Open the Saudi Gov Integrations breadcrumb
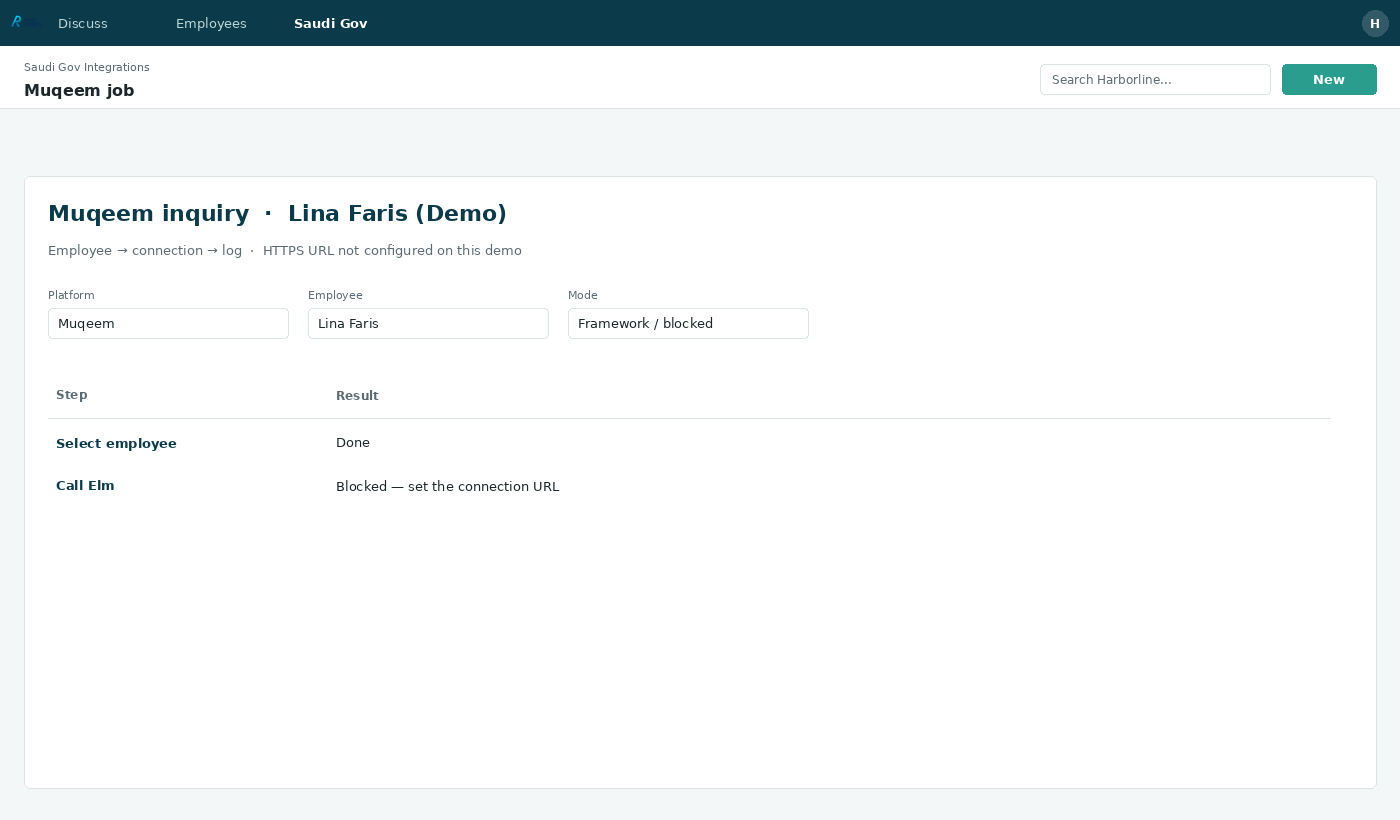The image size is (1400, 820). click(87, 67)
